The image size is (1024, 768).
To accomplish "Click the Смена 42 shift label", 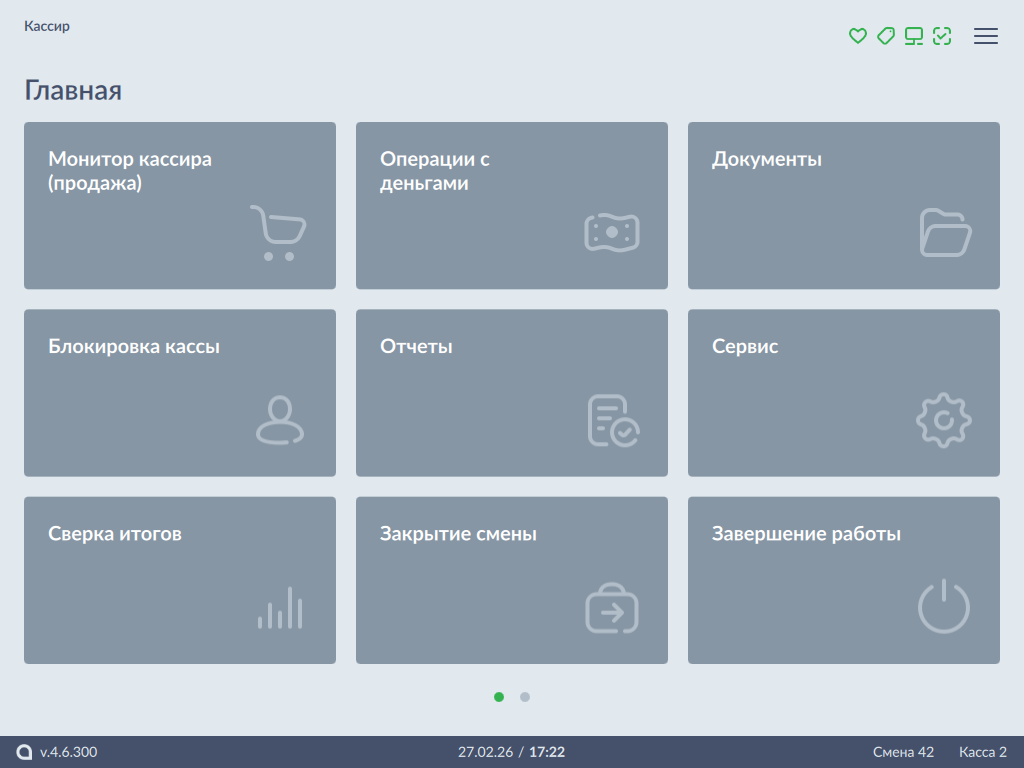I will (903, 752).
